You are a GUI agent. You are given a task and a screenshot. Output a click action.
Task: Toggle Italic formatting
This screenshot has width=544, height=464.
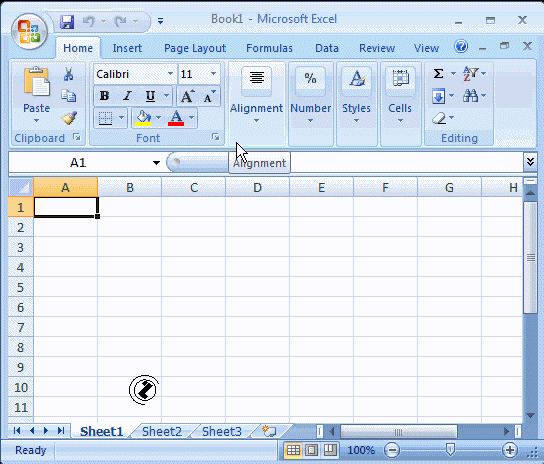128,96
